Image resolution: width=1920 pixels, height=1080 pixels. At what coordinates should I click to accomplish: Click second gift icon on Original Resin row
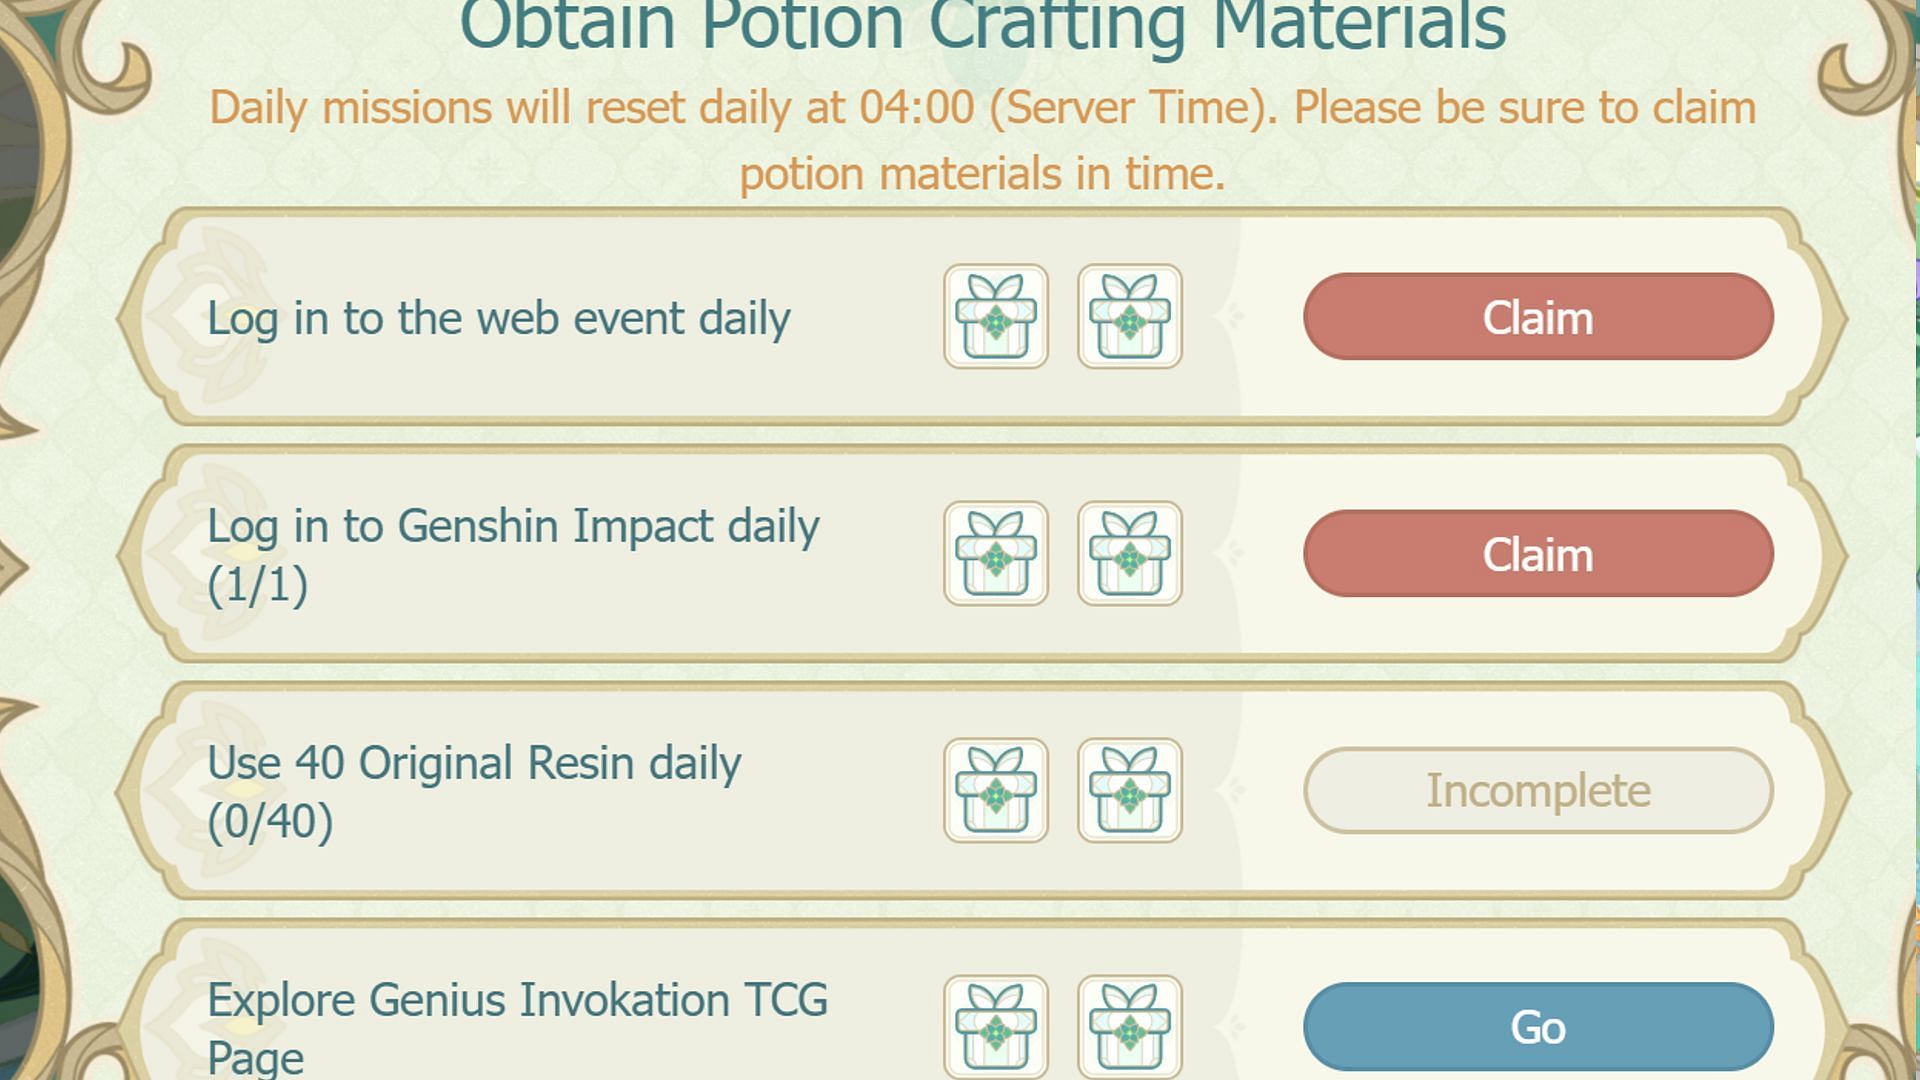pos(1130,791)
